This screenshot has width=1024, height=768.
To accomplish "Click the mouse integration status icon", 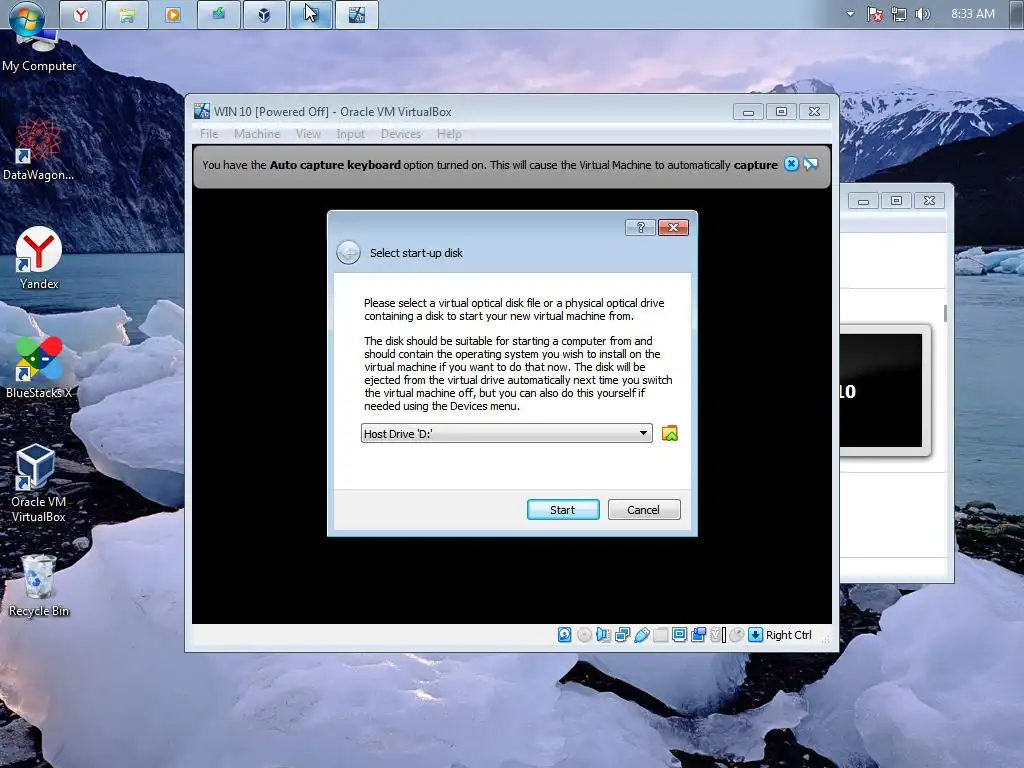I will point(737,635).
